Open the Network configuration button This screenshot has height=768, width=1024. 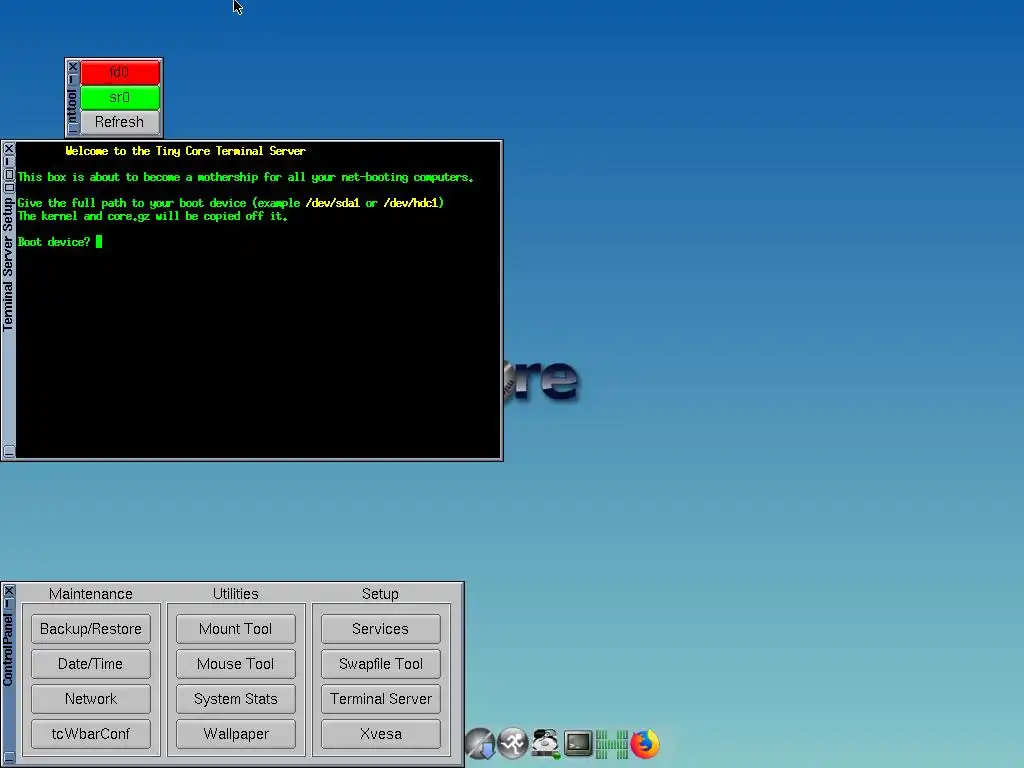pos(91,699)
